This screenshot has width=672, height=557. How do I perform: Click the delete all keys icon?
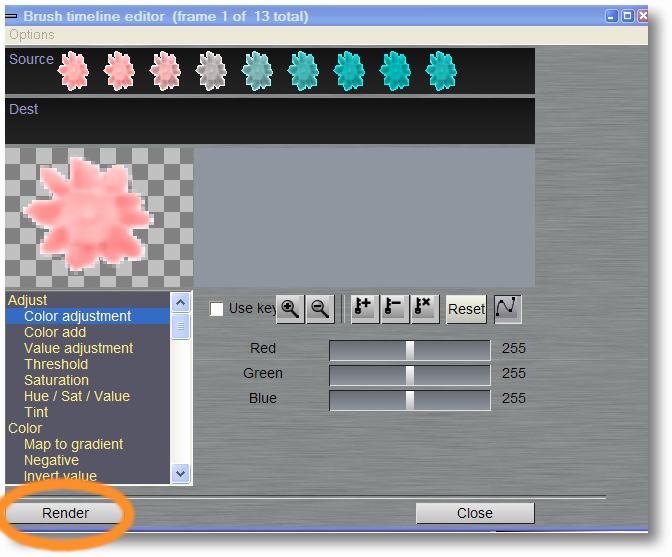425,309
